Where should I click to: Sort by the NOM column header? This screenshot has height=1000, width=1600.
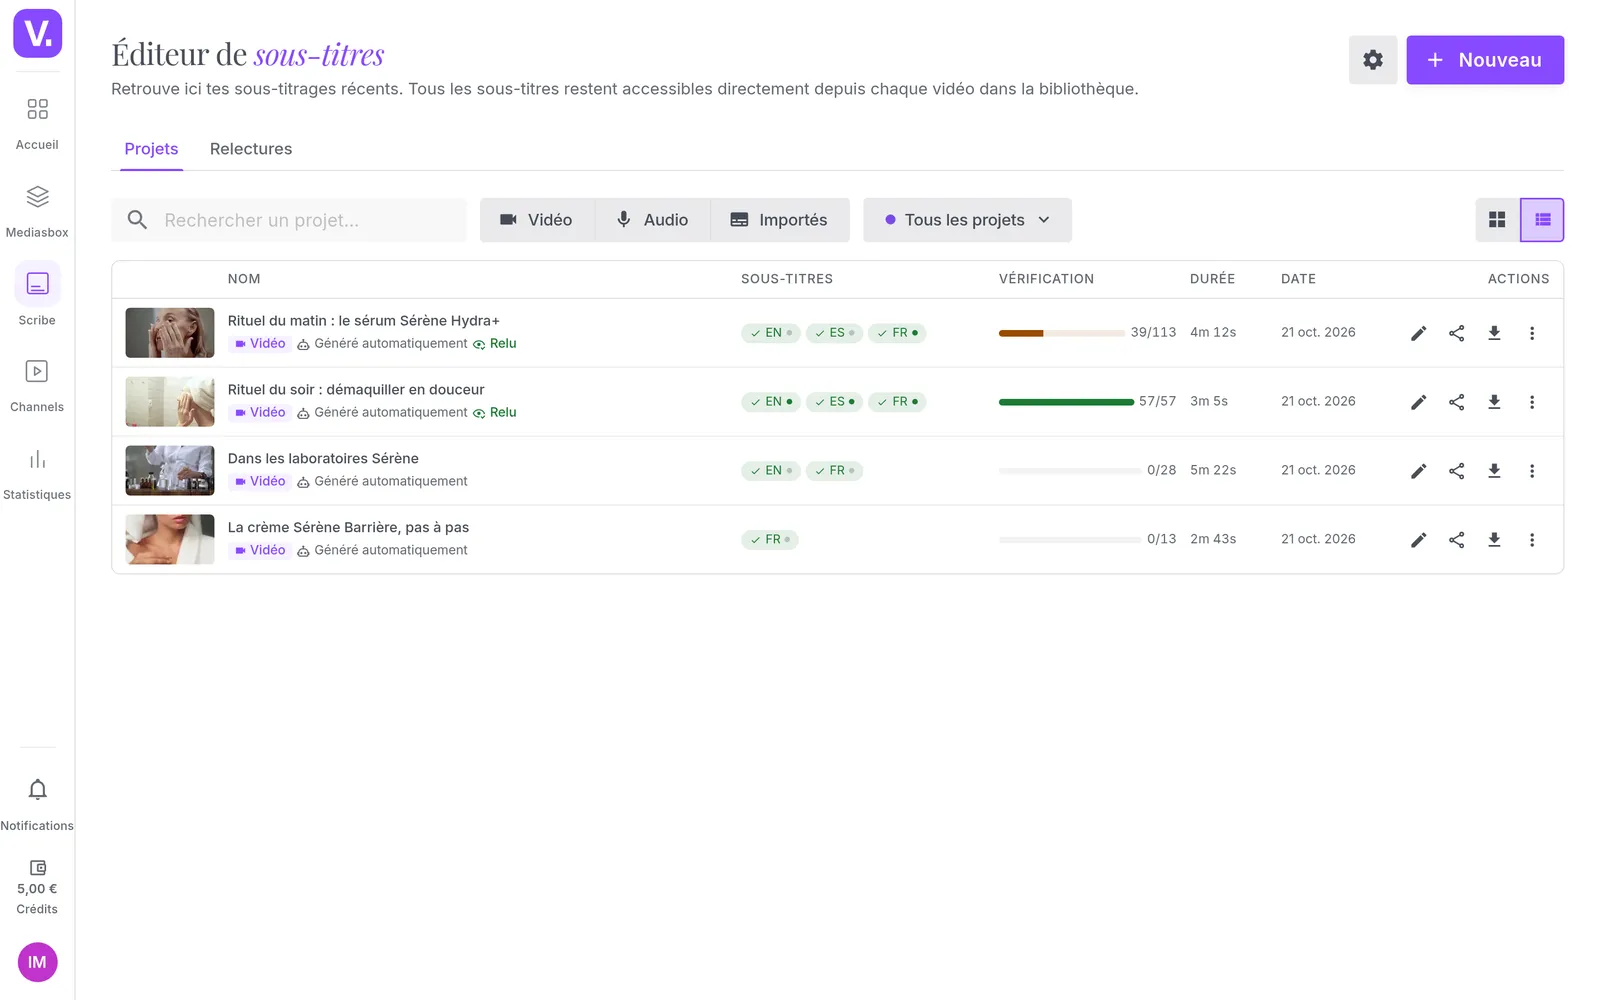pyautogui.click(x=244, y=279)
